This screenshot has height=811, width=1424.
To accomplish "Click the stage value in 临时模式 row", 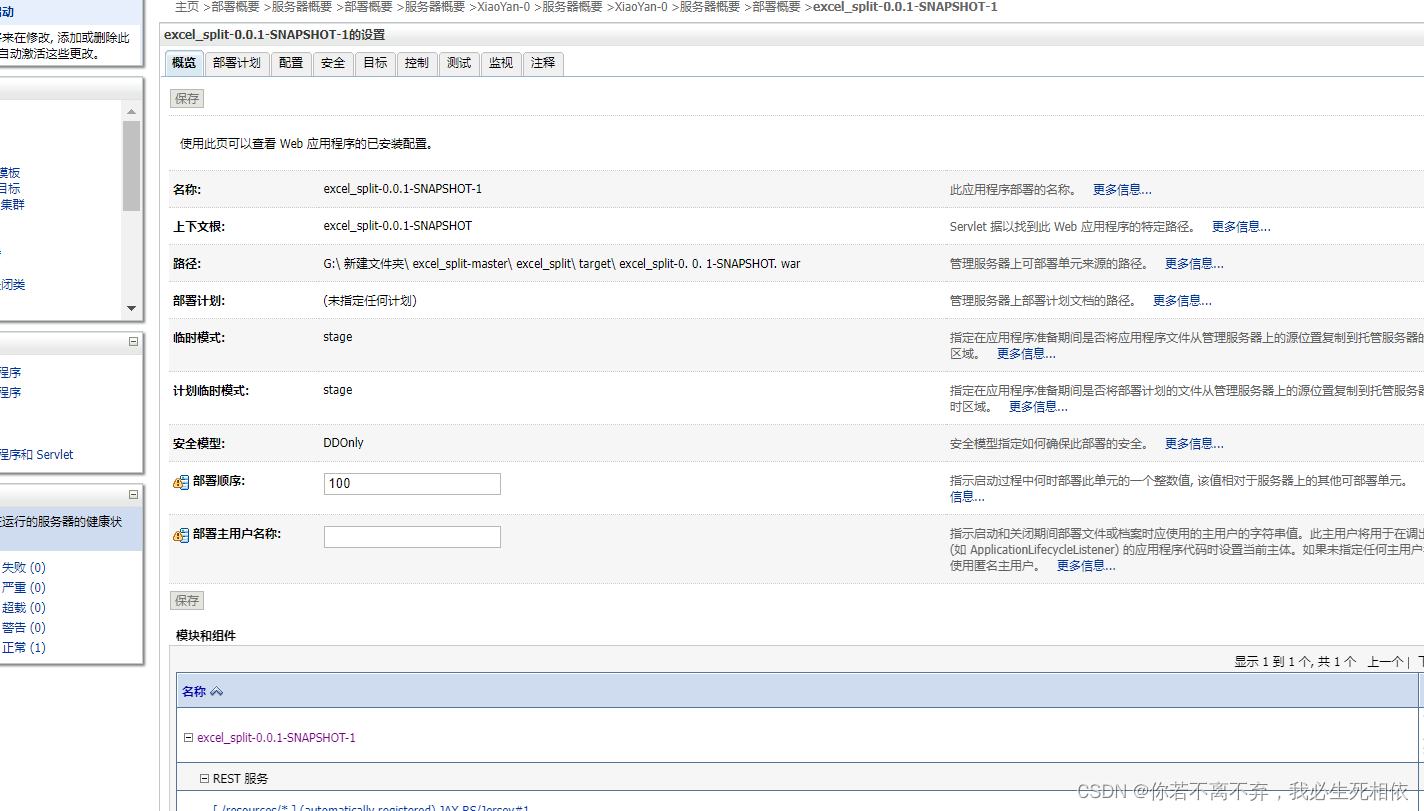I will click(338, 337).
